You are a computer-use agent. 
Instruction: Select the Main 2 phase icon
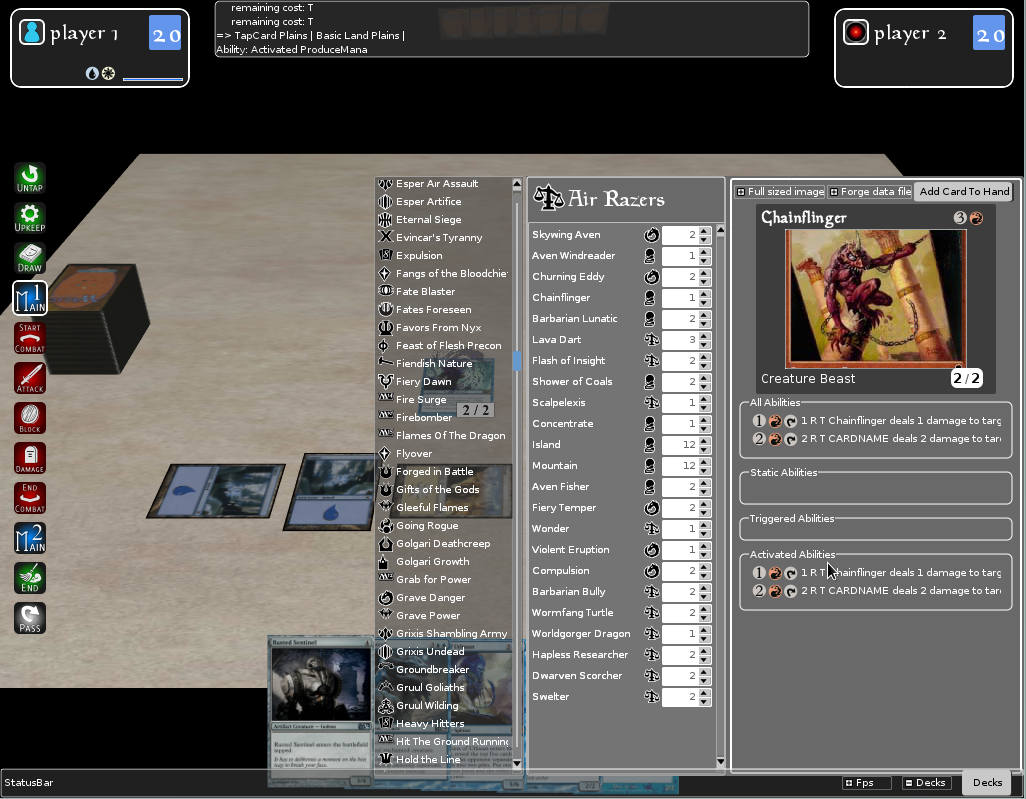pyautogui.click(x=30, y=538)
